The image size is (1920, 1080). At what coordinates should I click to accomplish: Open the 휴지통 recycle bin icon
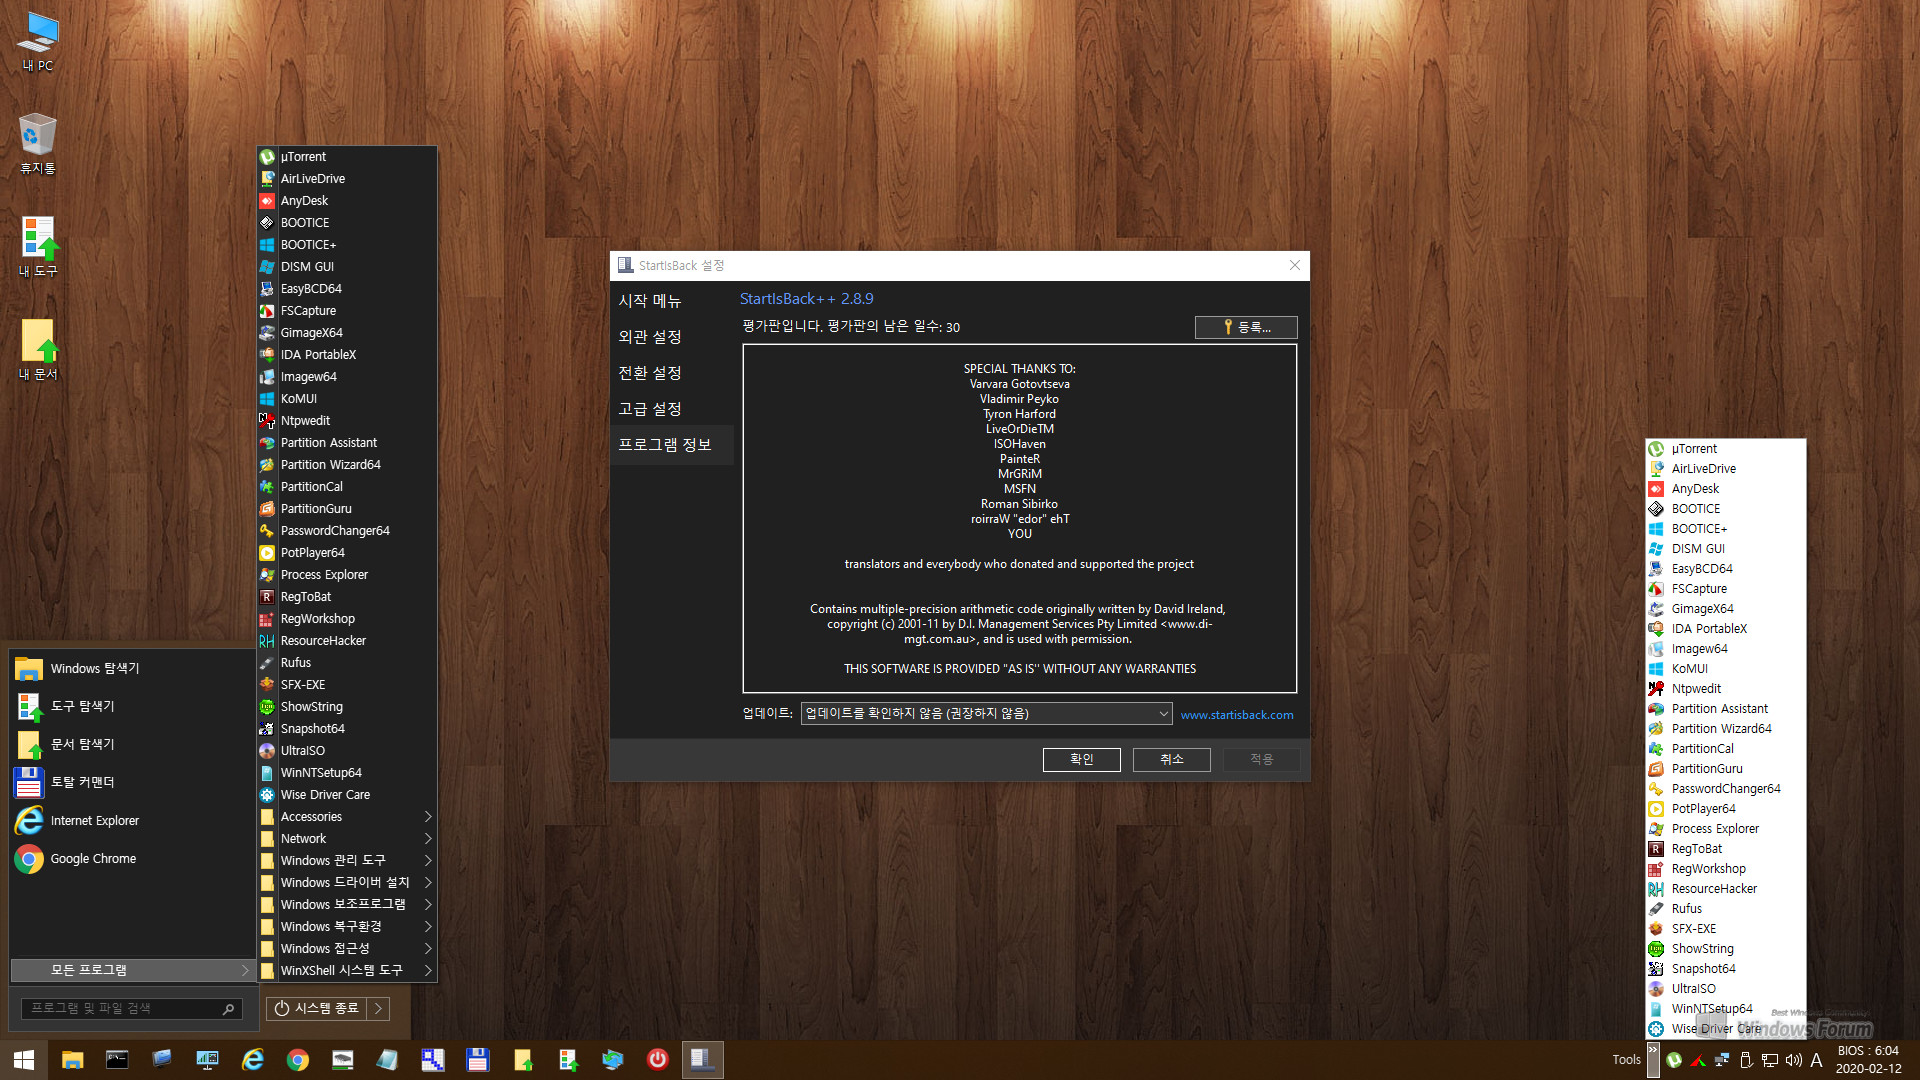click(x=38, y=144)
